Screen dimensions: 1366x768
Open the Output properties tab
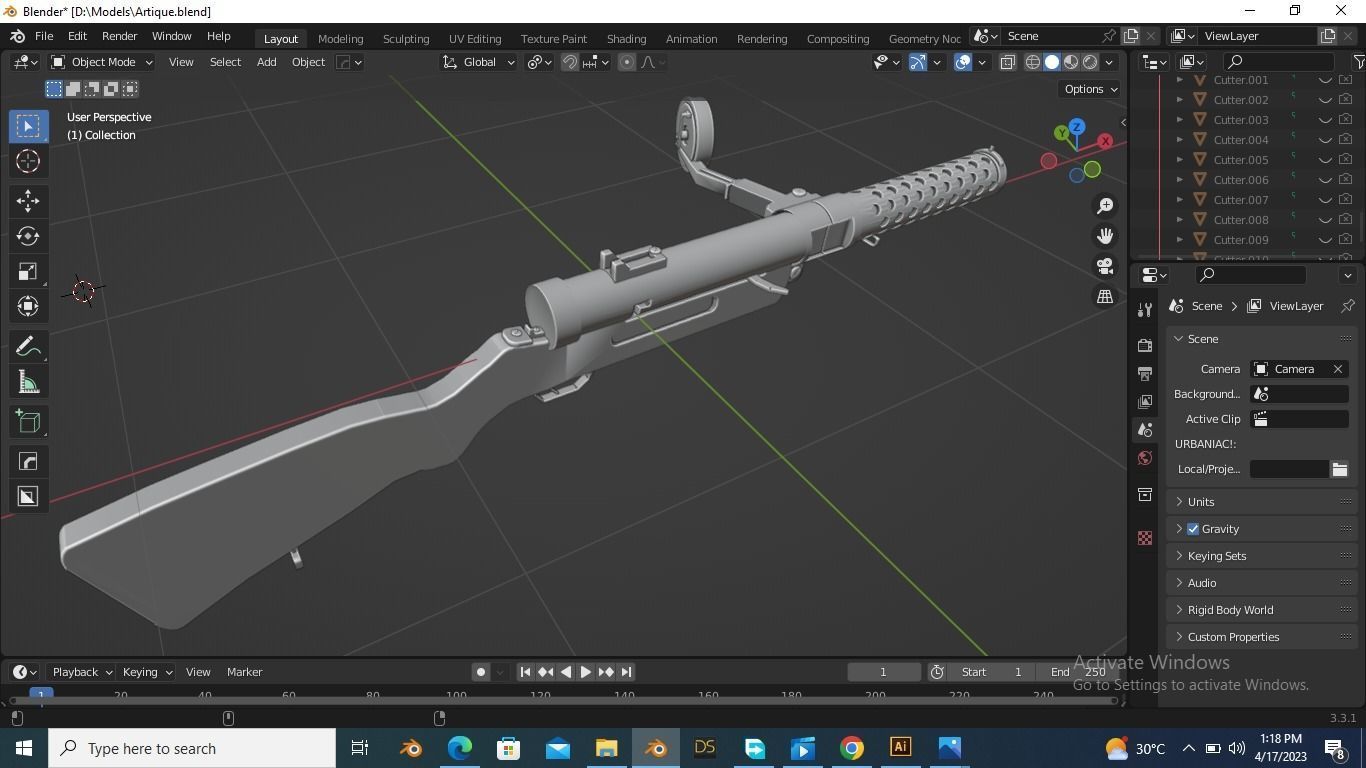pos(1145,373)
